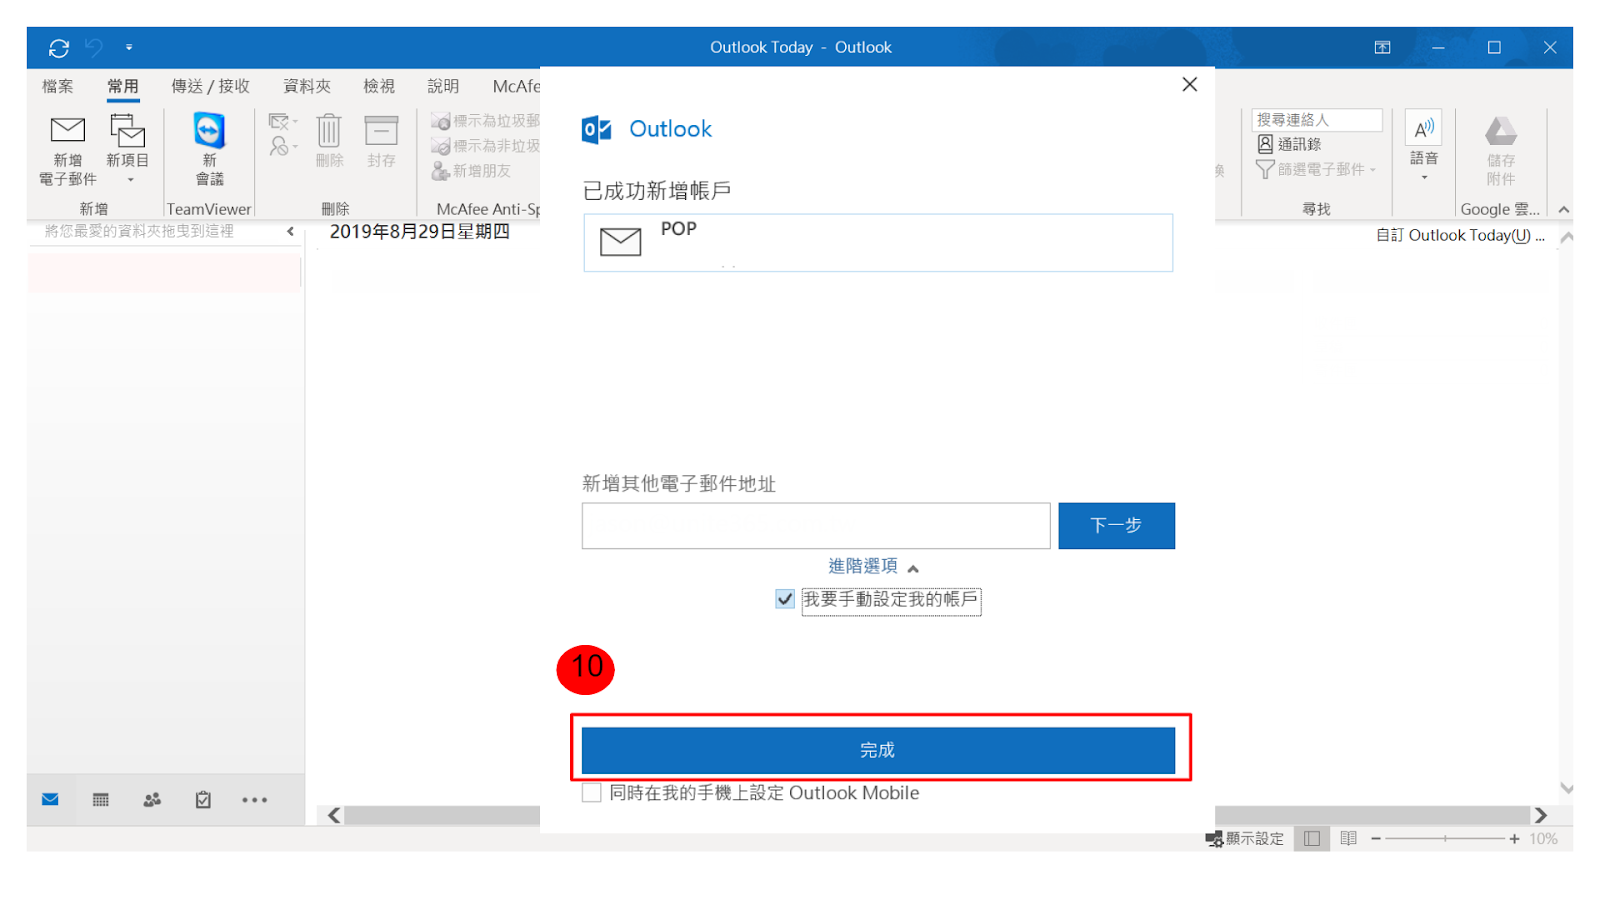The image size is (1600, 900).
Task: Click in the 搜尋連絡人 search box
Action: [1317, 120]
